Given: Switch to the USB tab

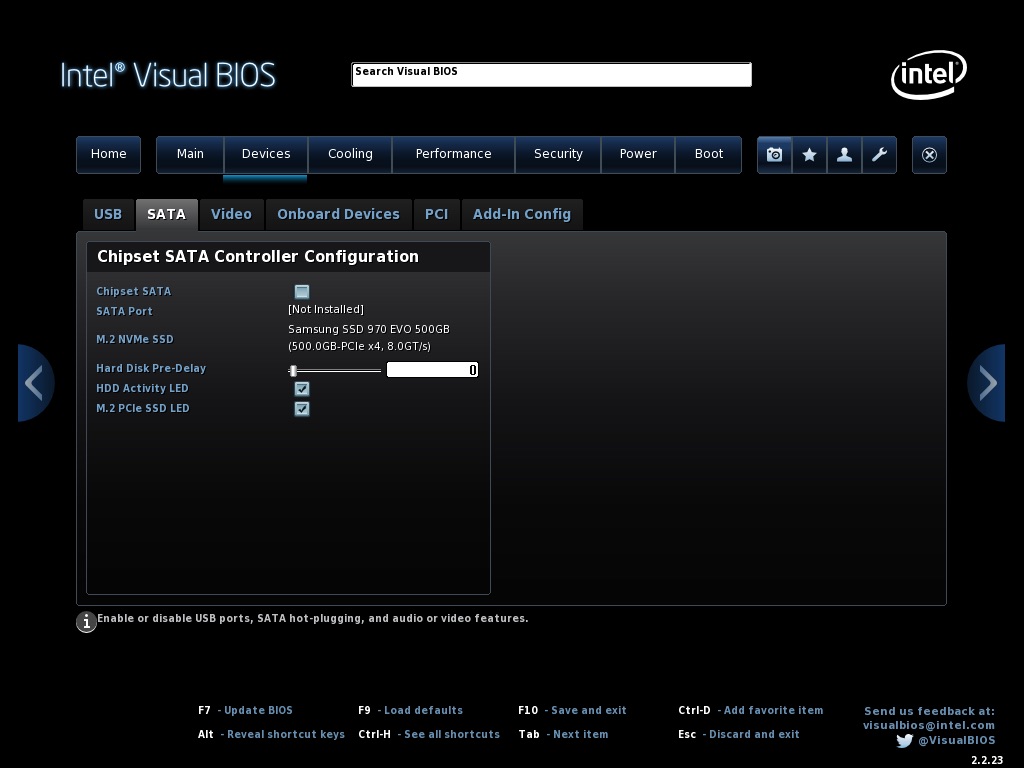Looking at the screenshot, I should pyautogui.click(x=108, y=215).
